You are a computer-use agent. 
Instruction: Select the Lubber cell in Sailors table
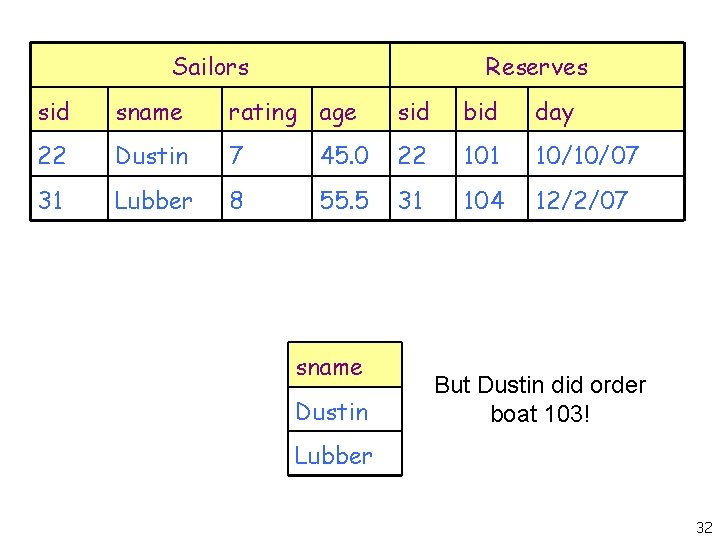(x=154, y=200)
